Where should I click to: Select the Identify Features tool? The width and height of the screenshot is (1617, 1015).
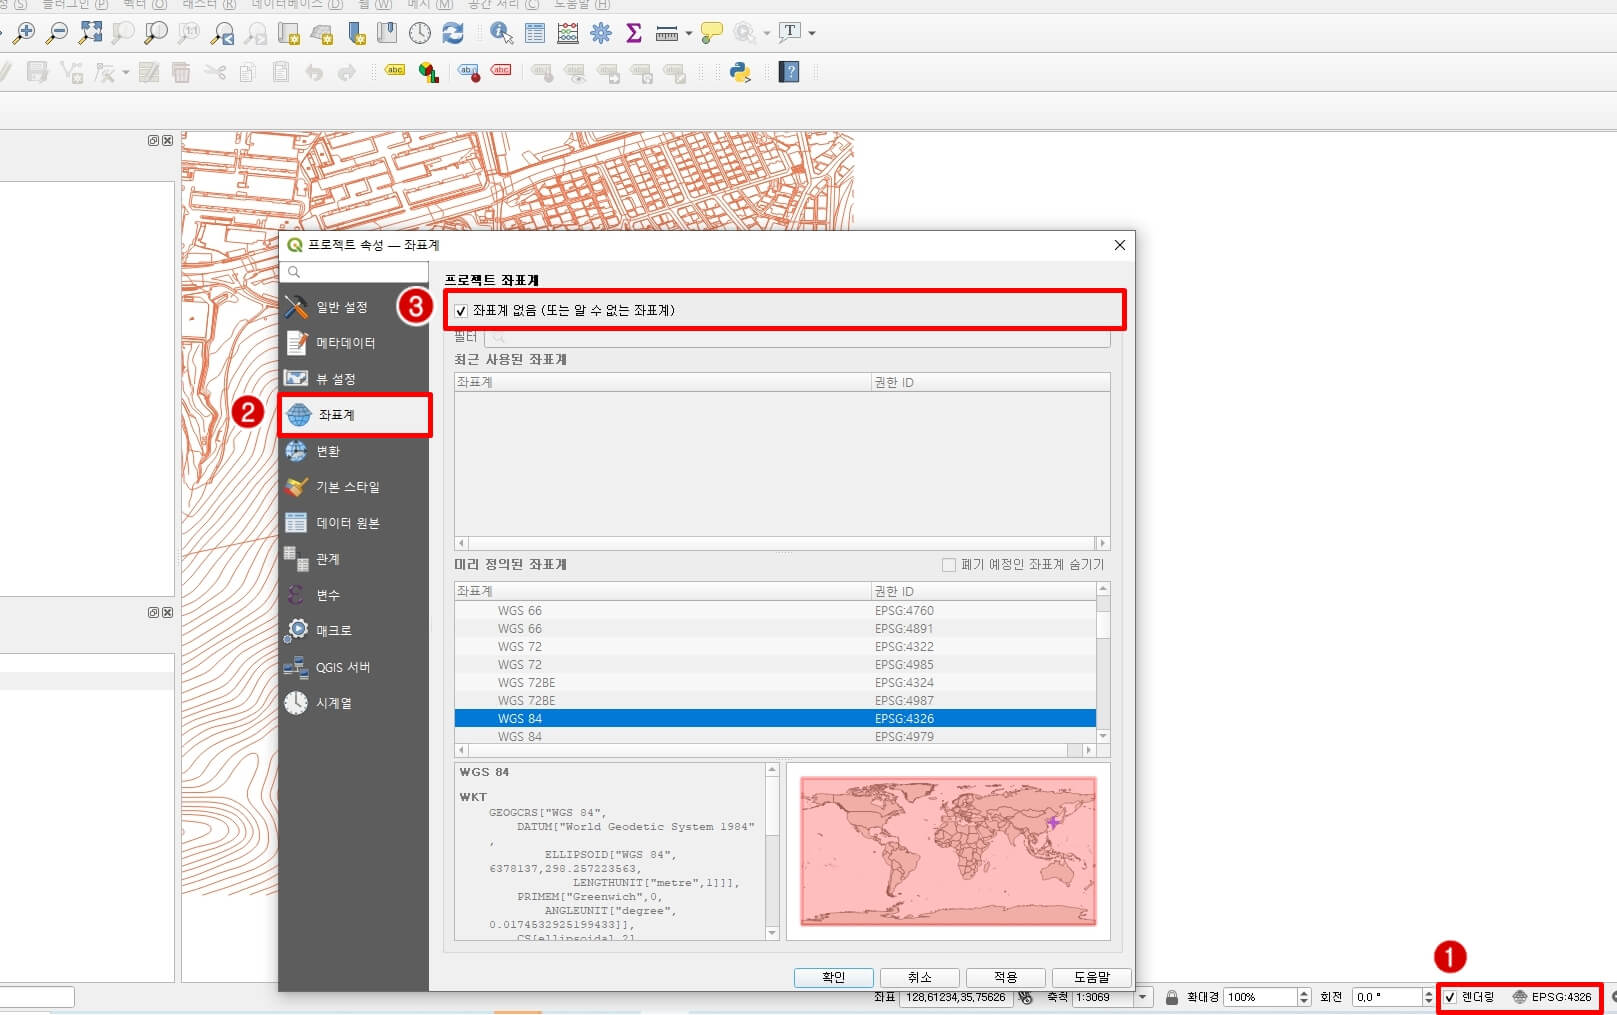(x=501, y=33)
